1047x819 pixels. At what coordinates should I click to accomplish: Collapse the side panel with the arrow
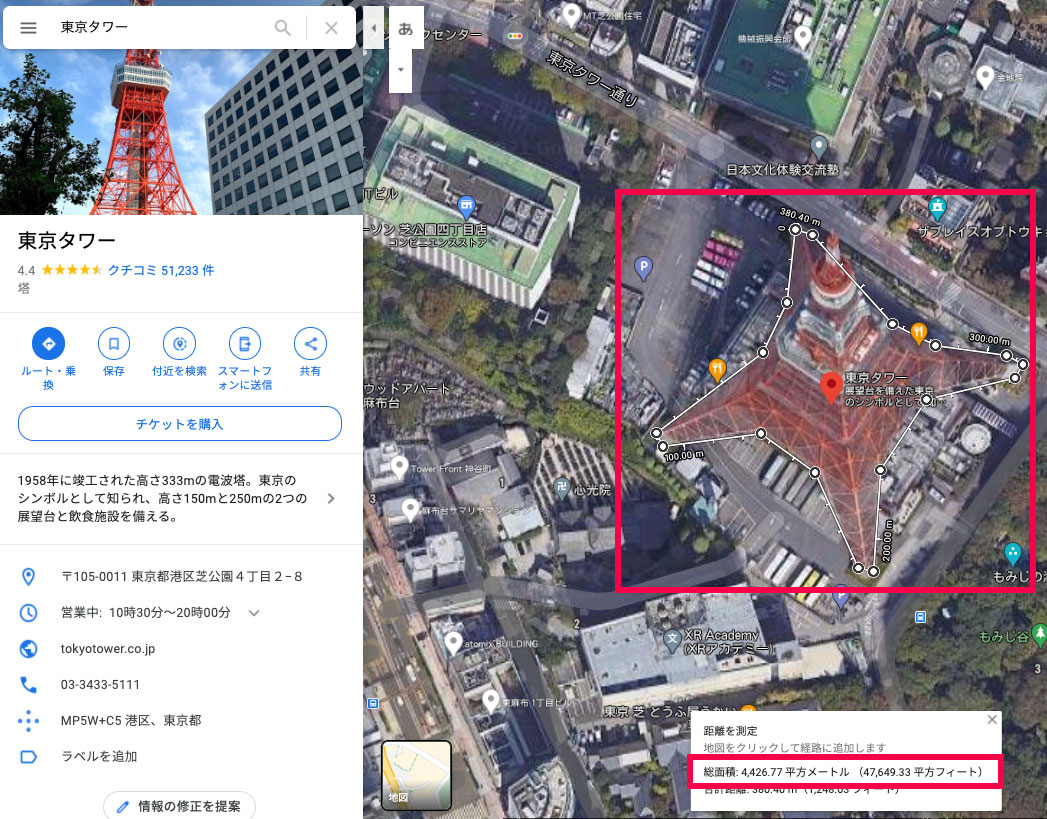tap(373, 27)
